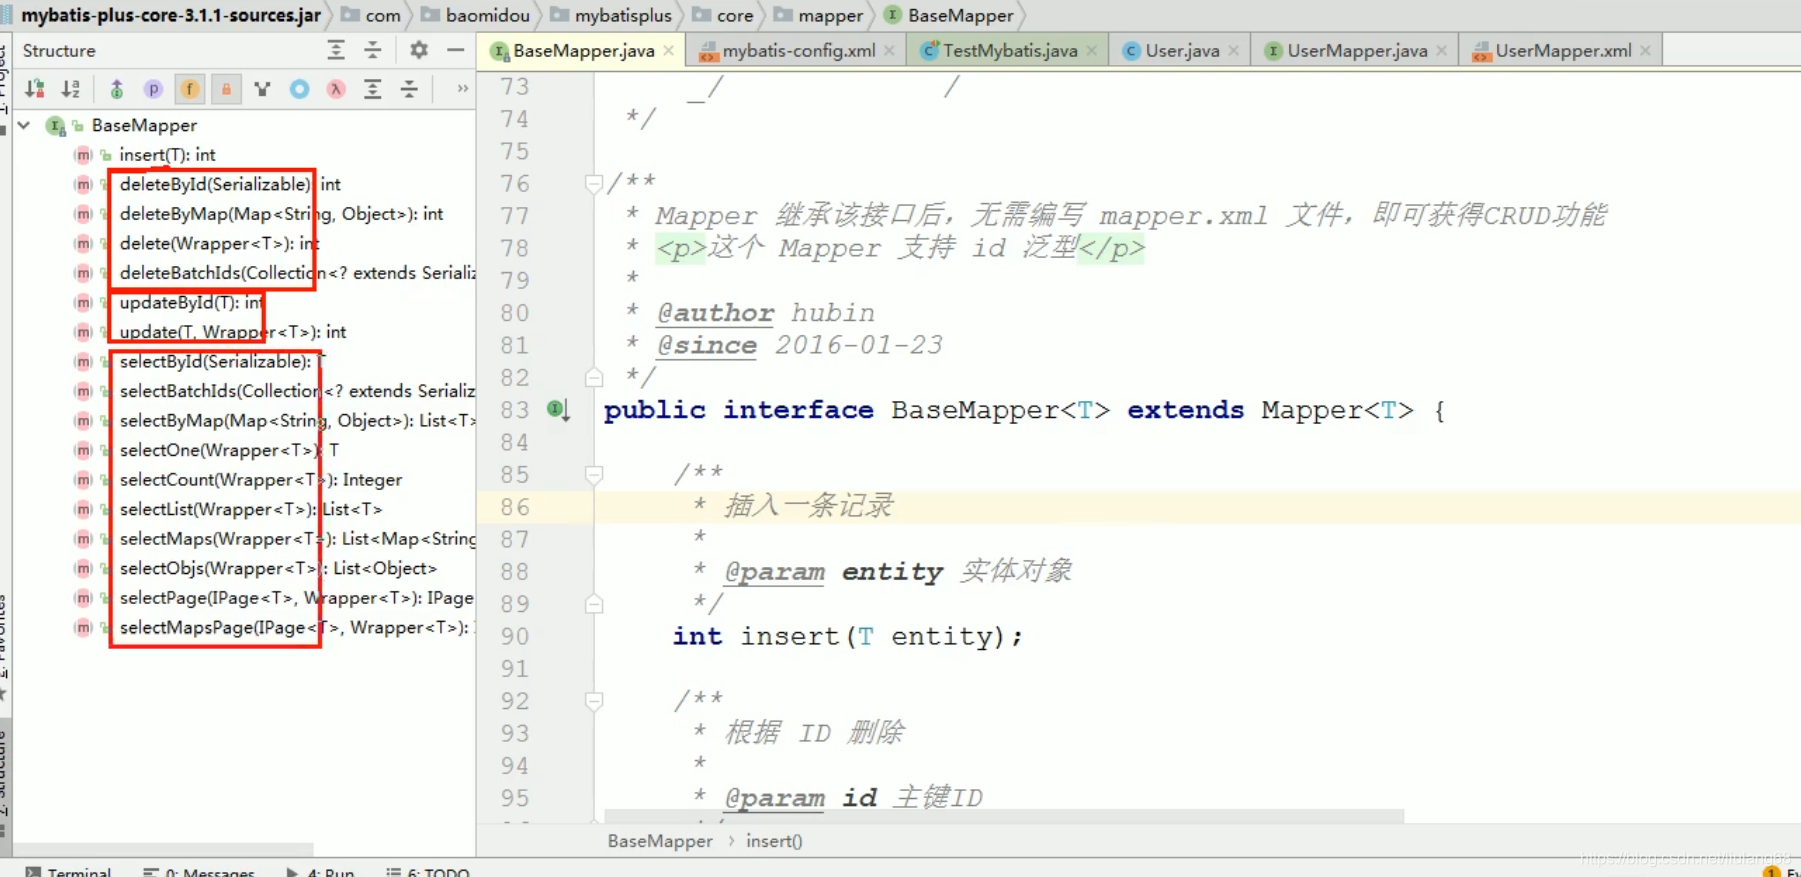
Task: Collapse Javadoc fold marker at line 92
Action: (594, 701)
